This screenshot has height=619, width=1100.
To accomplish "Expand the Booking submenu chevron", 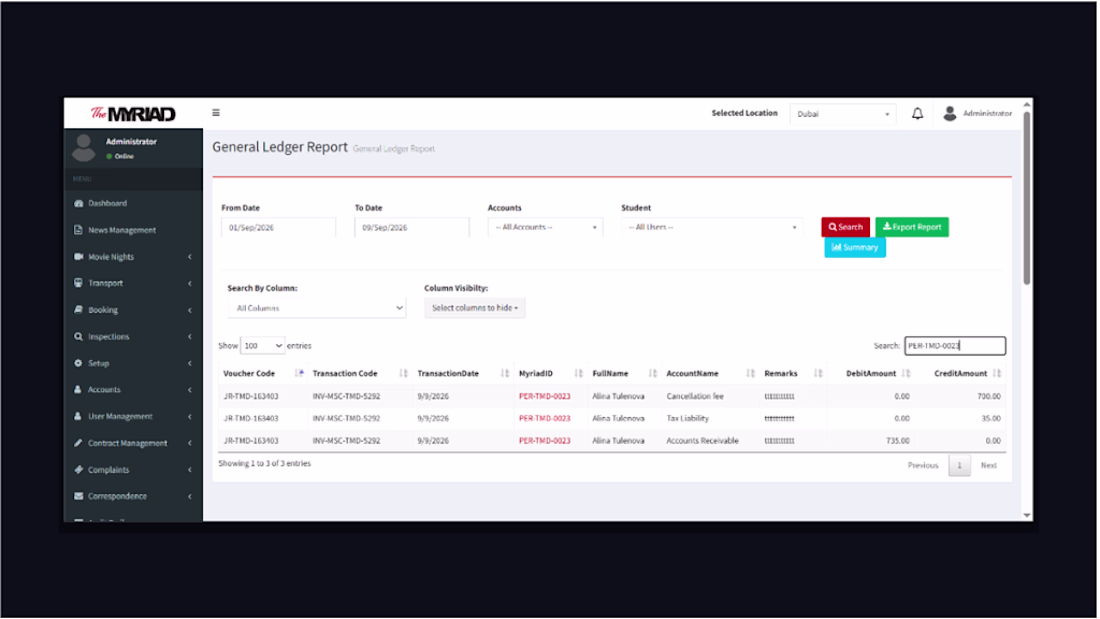I will (x=189, y=310).
